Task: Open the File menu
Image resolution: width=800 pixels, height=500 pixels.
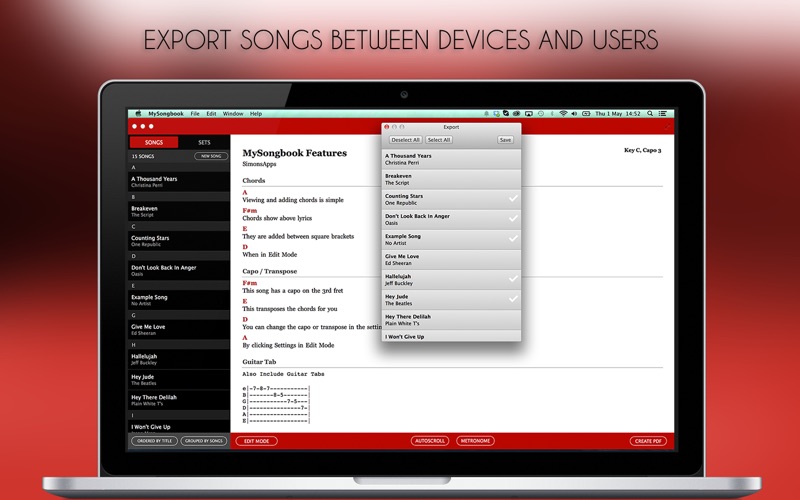Action: pyautogui.click(x=195, y=114)
